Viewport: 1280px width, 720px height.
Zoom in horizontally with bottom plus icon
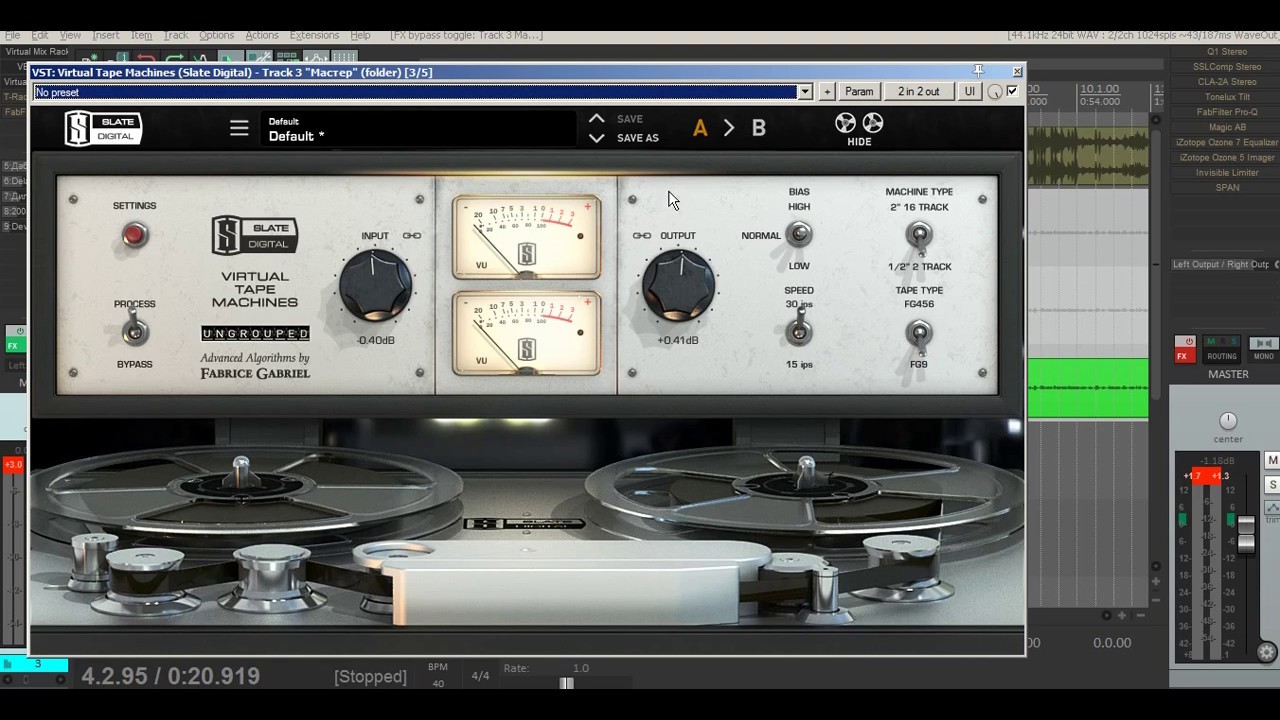[x=1122, y=616]
